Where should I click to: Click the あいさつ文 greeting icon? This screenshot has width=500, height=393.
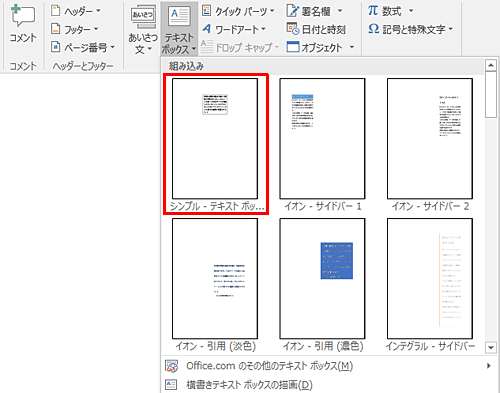tap(143, 17)
